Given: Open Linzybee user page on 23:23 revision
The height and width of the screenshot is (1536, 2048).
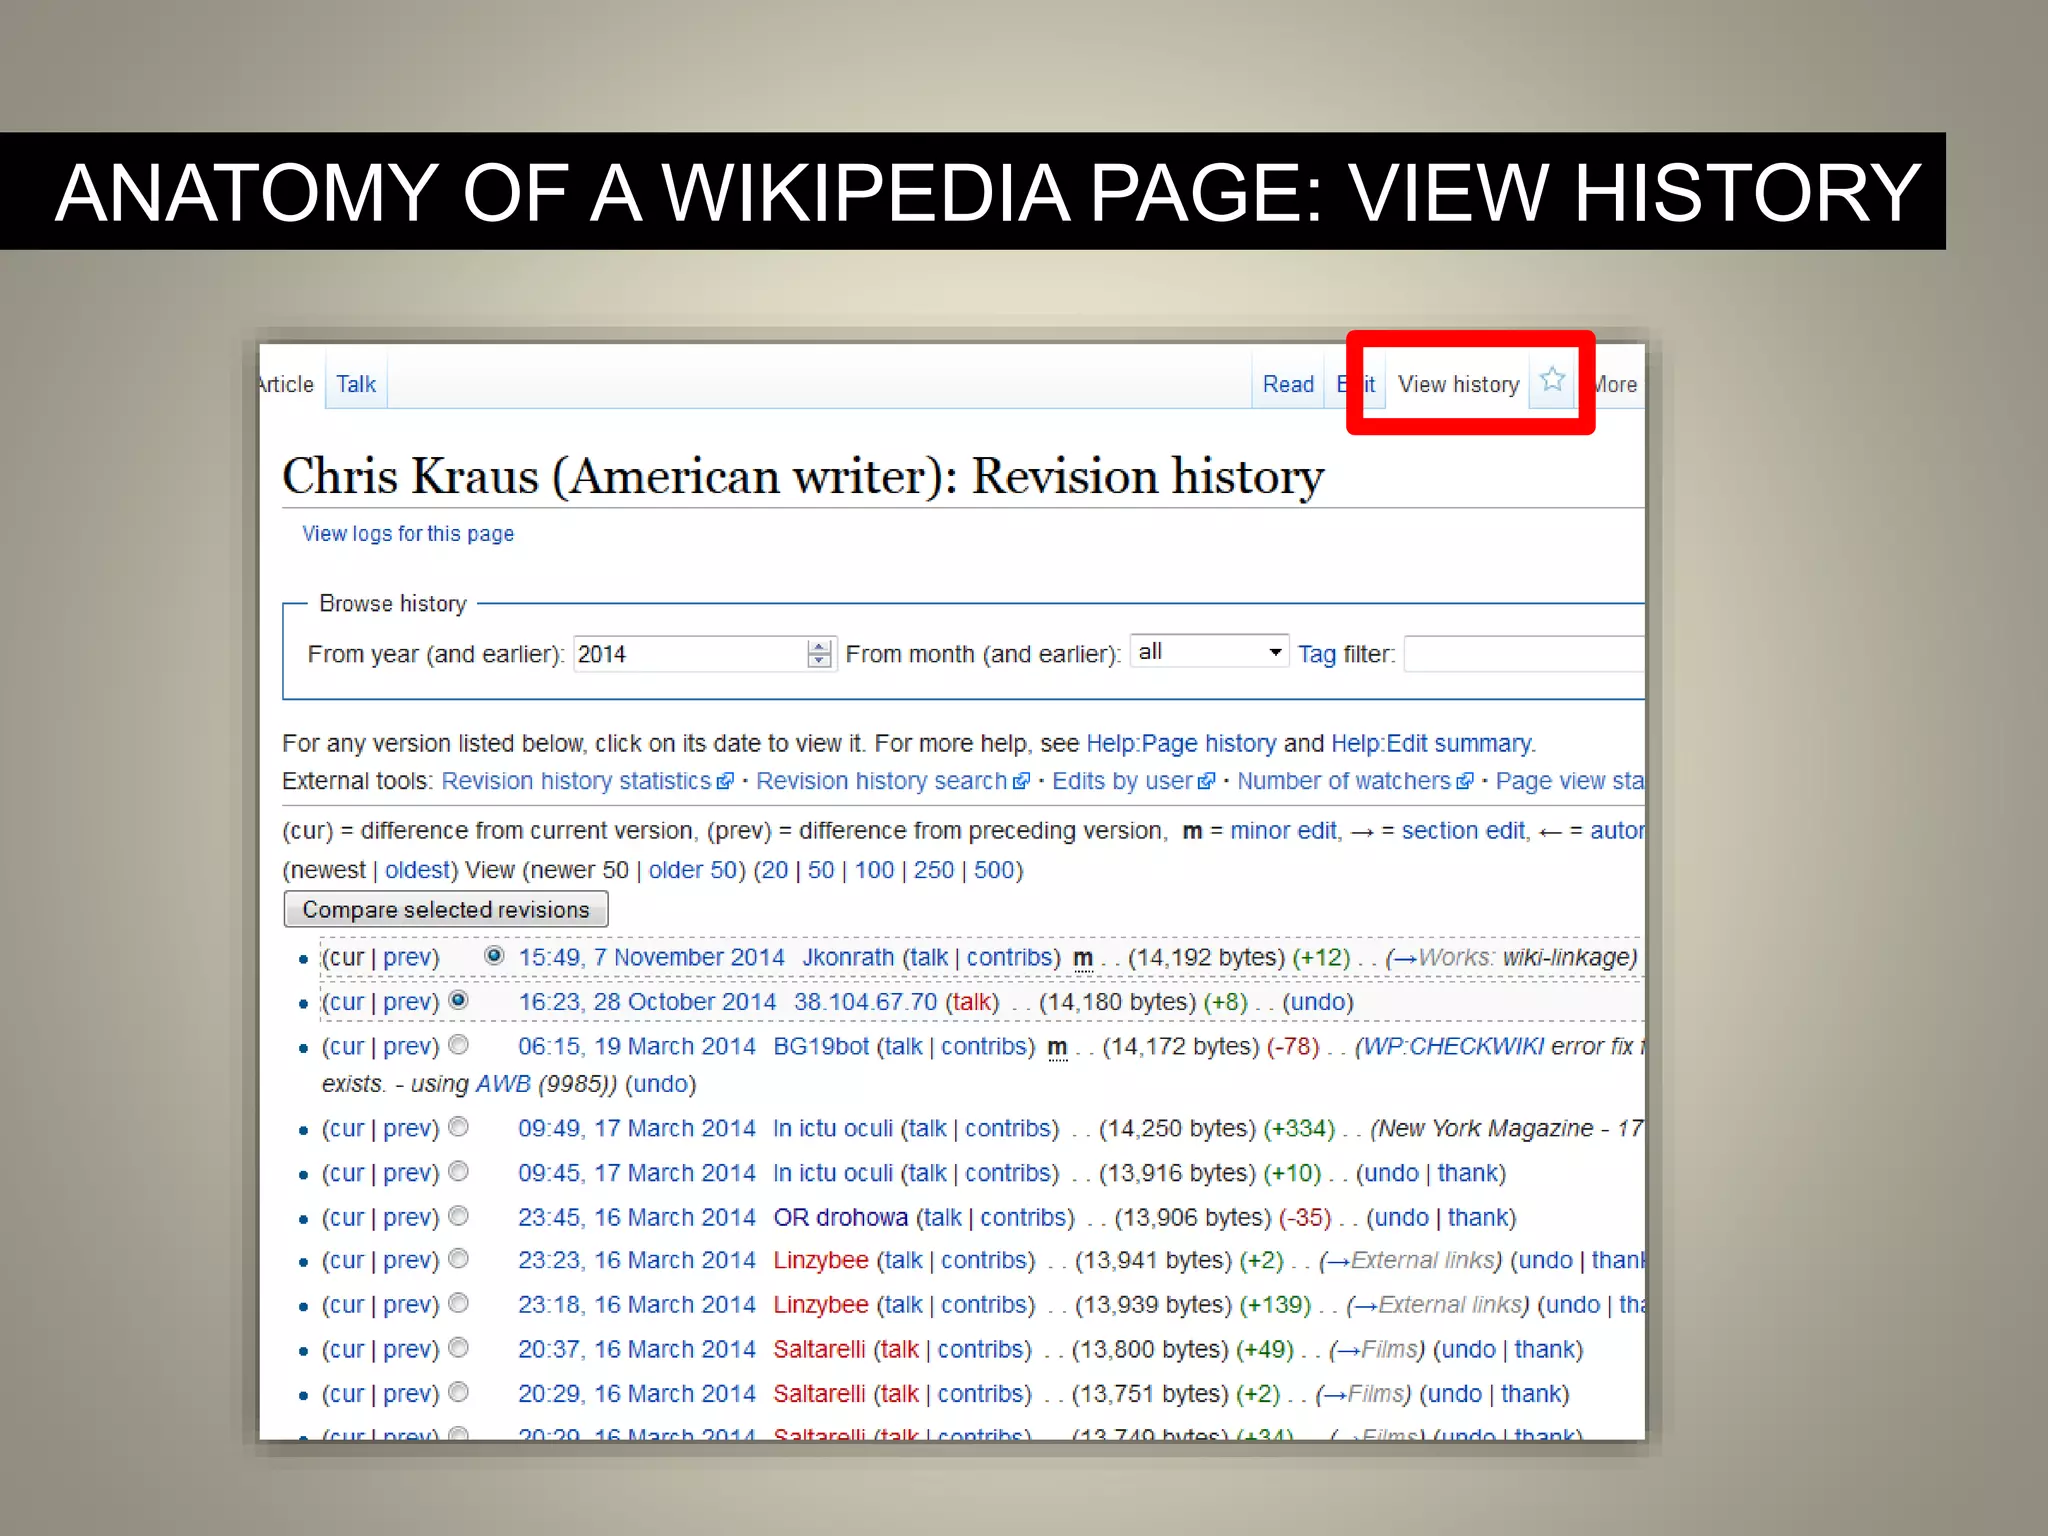Looking at the screenshot, I should tap(821, 1261).
